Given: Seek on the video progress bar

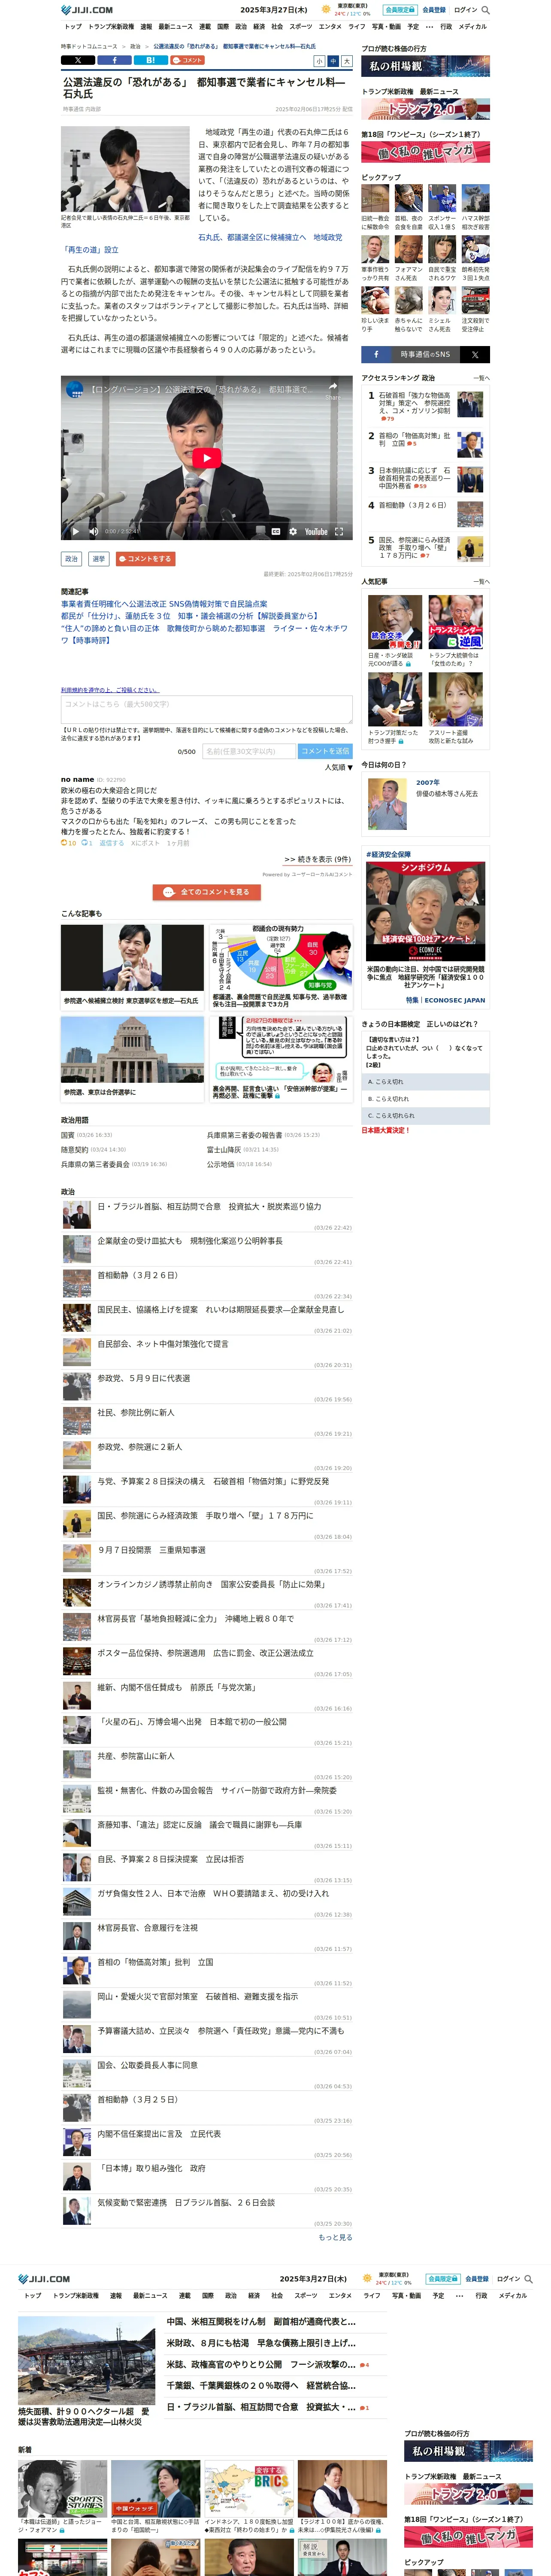Looking at the screenshot, I should 206,521.
